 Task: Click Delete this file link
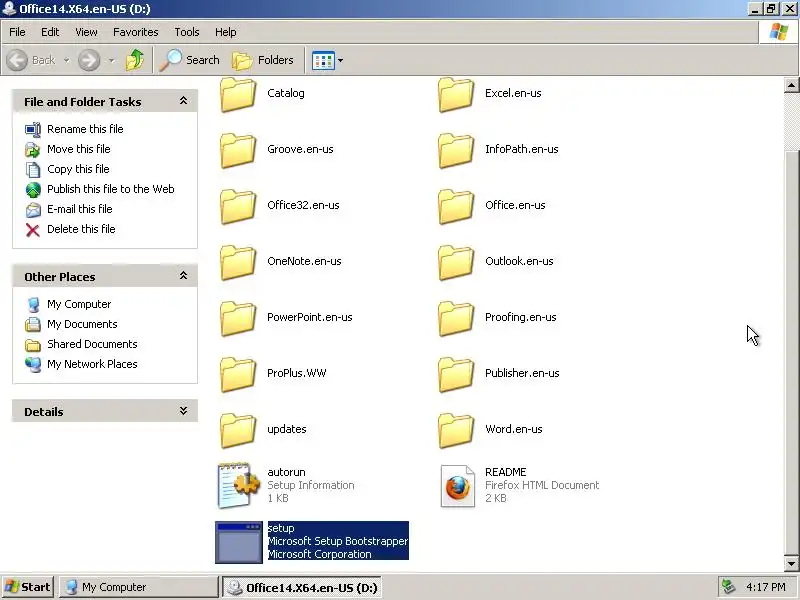click(x=81, y=229)
